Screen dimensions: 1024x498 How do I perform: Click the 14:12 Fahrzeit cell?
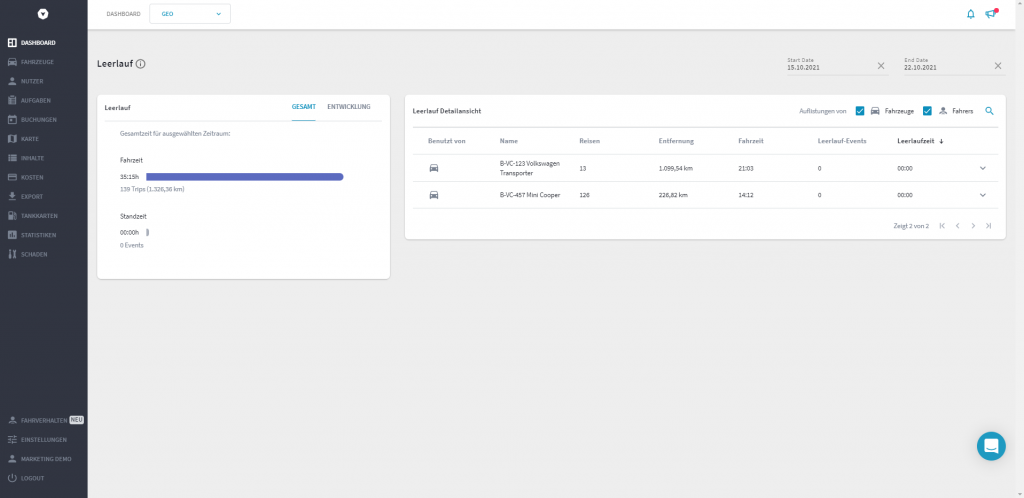click(746, 195)
